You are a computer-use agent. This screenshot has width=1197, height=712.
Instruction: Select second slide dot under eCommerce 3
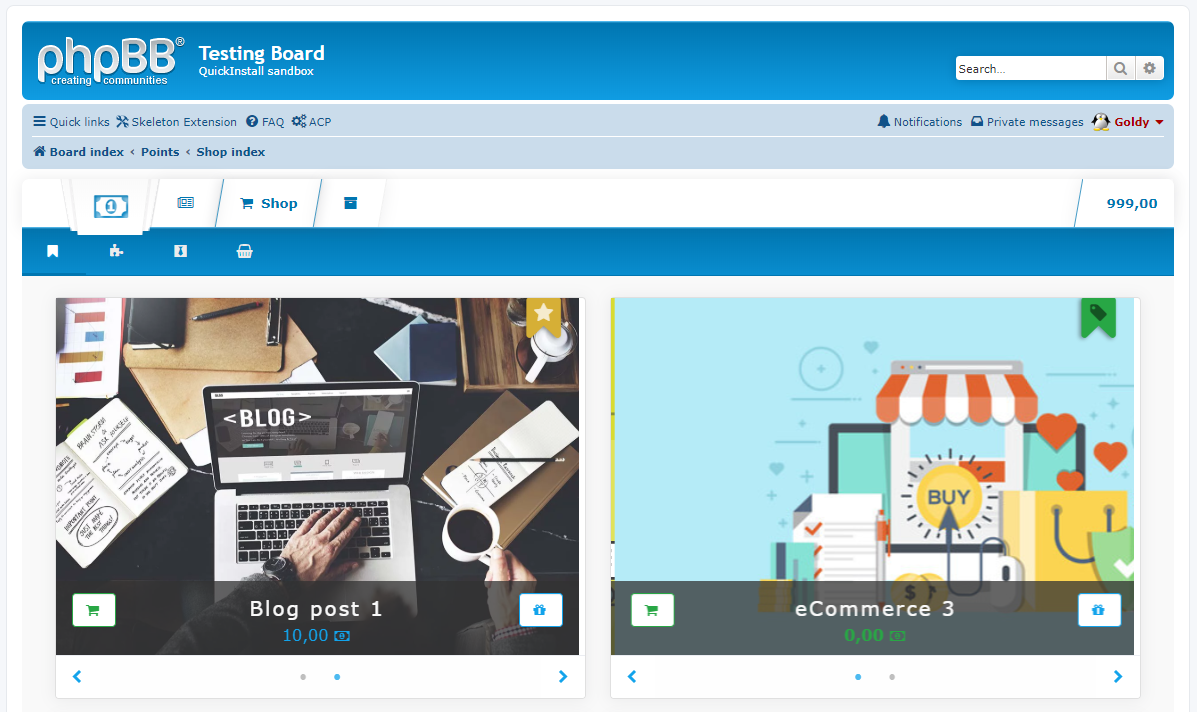(892, 677)
